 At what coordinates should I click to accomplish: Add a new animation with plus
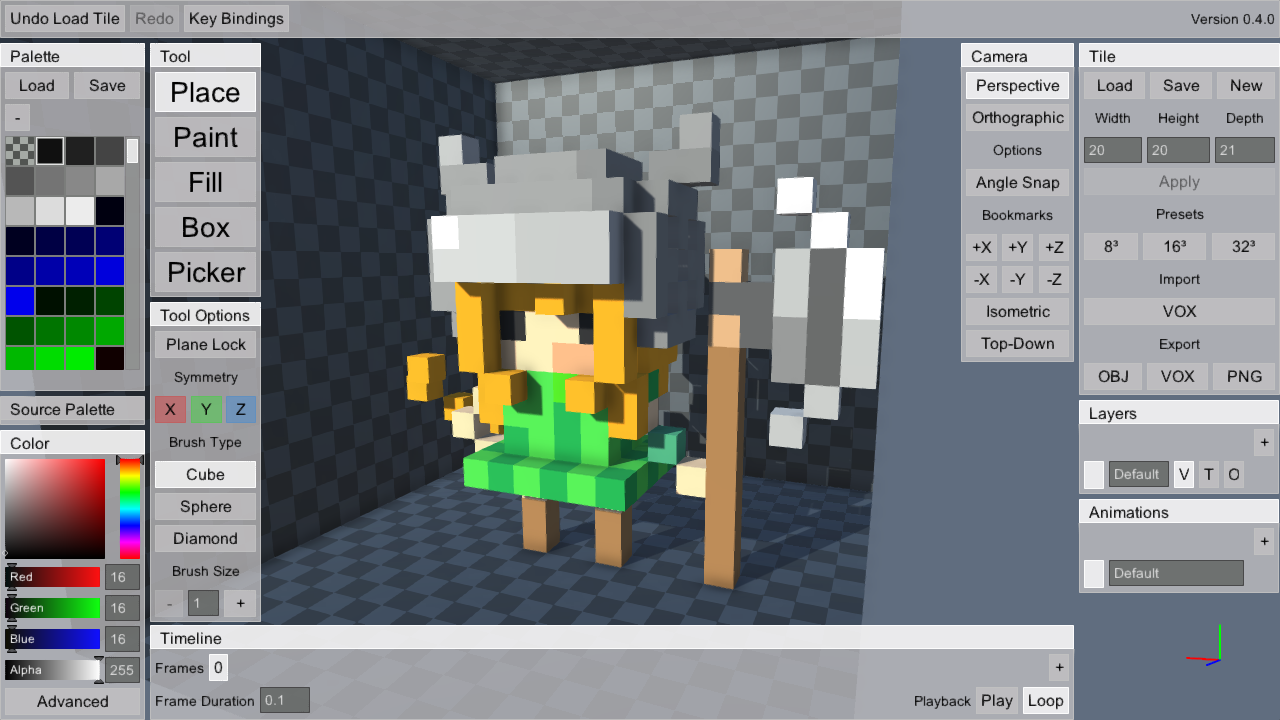tap(1264, 541)
